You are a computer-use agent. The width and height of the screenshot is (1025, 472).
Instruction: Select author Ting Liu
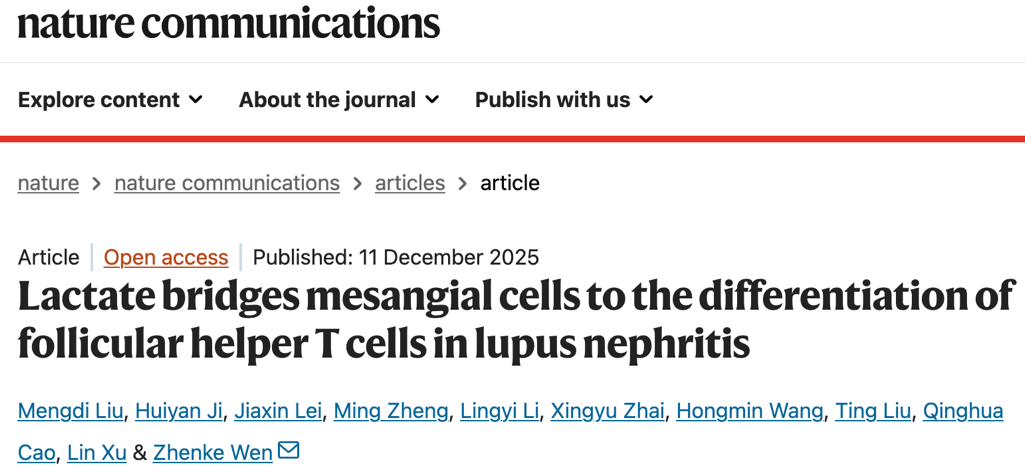(873, 411)
